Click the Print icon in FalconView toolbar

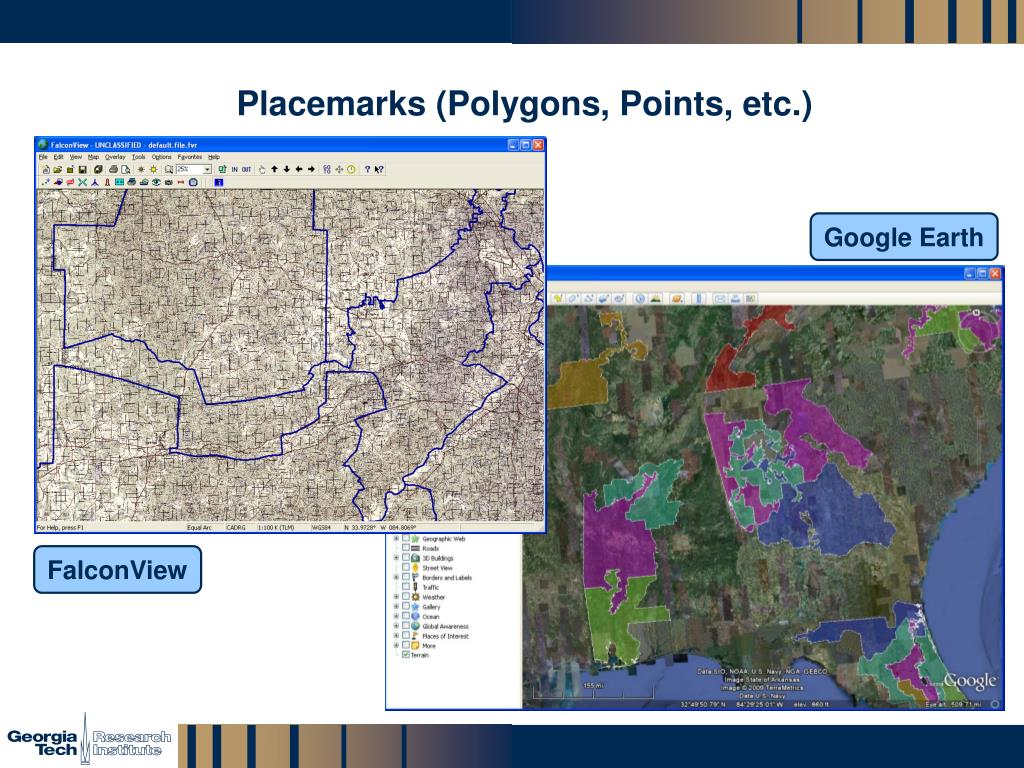pos(114,169)
